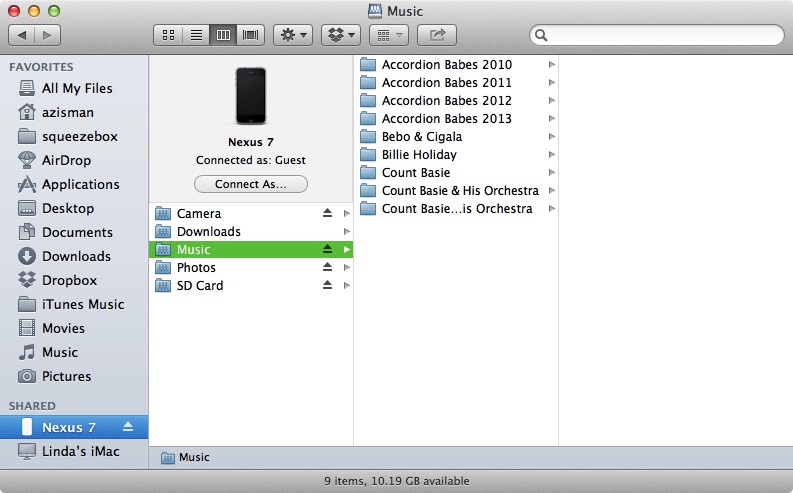Click the Share toolbar button

437,35
